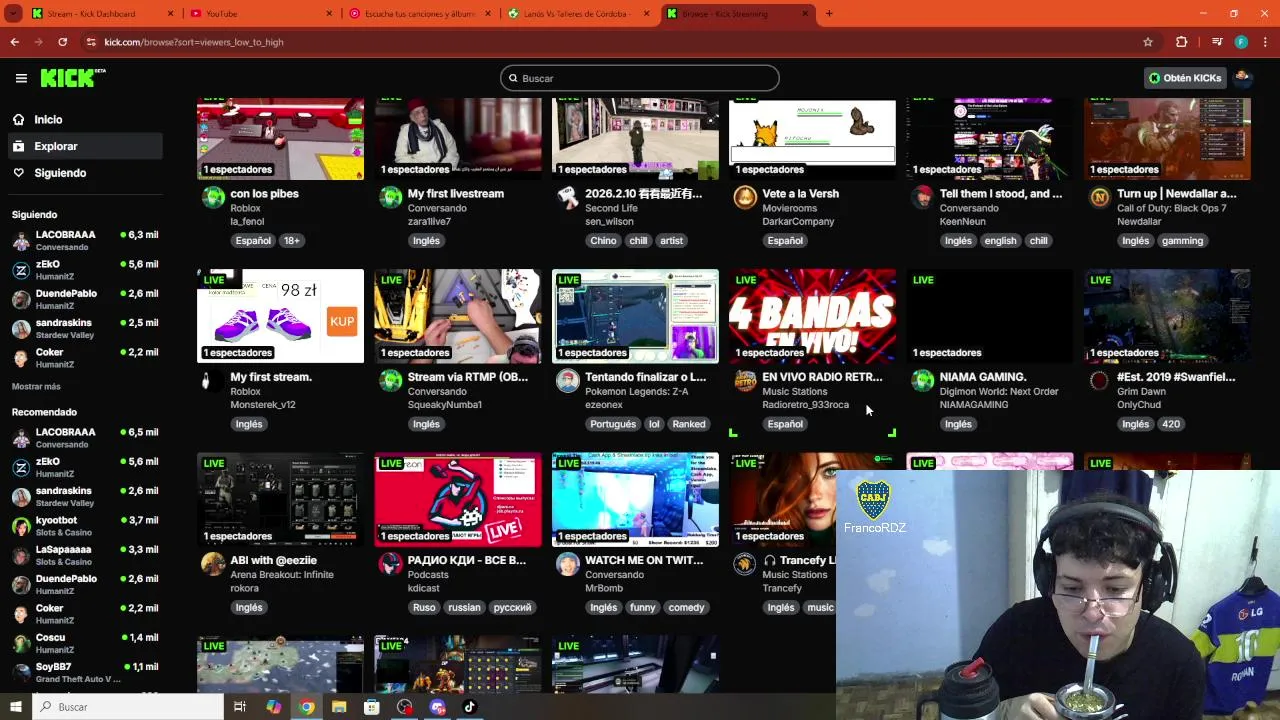Open kyootbot in the Recomendado list
The height and width of the screenshot is (720, 1280).
pos(85,526)
